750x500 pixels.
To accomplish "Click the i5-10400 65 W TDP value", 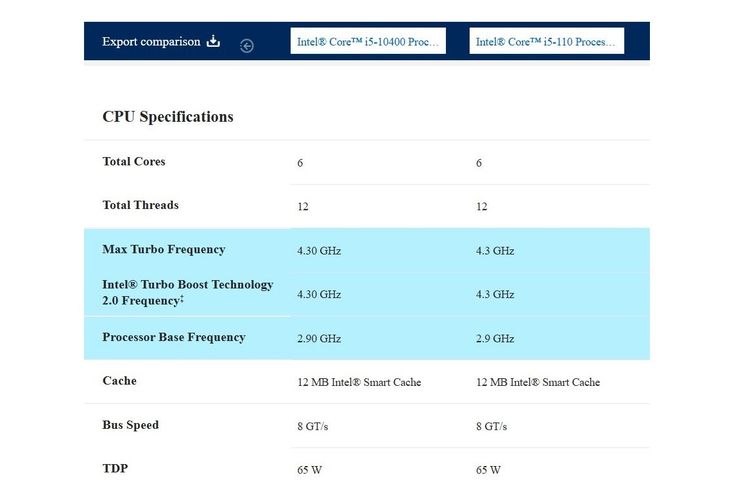I will click(309, 470).
